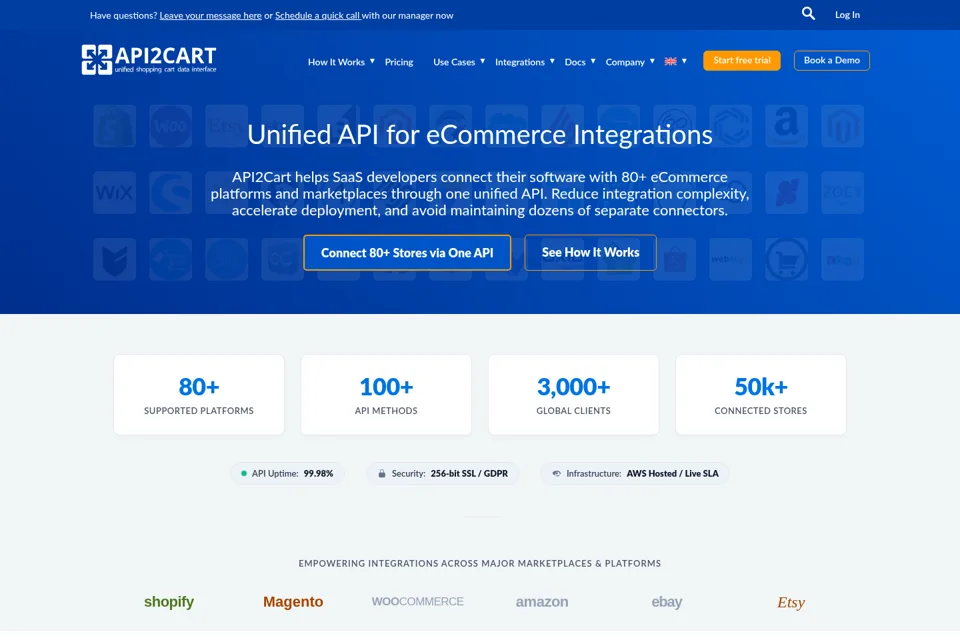960x640 pixels.
Task: Click the API2Cart logo
Action: pyautogui.click(x=149, y=59)
